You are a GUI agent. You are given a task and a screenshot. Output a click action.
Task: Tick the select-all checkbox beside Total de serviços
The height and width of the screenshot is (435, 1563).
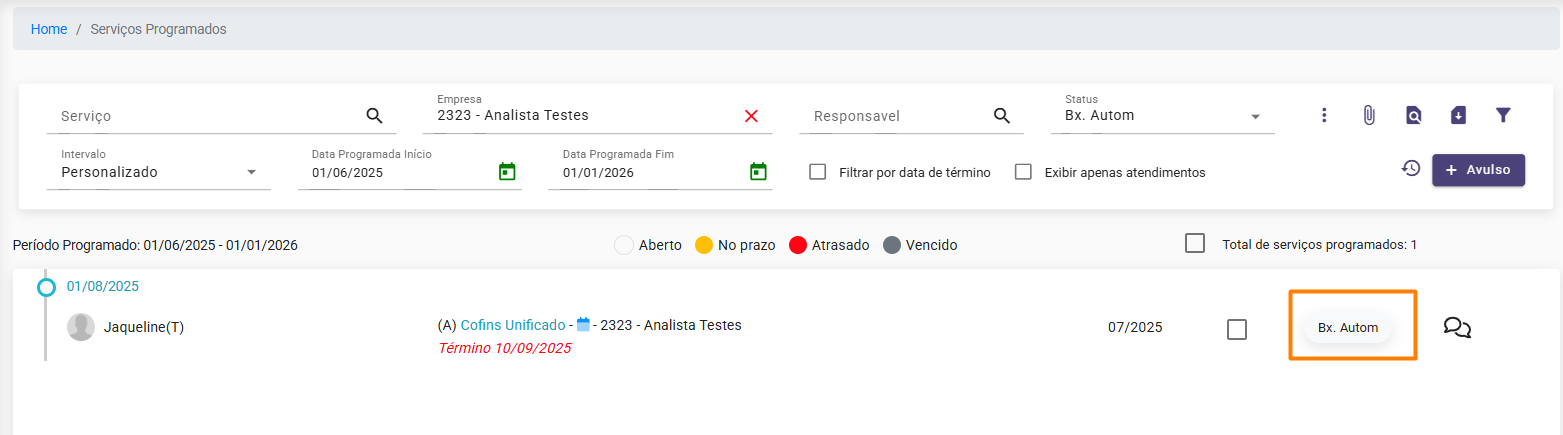pos(1194,243)
